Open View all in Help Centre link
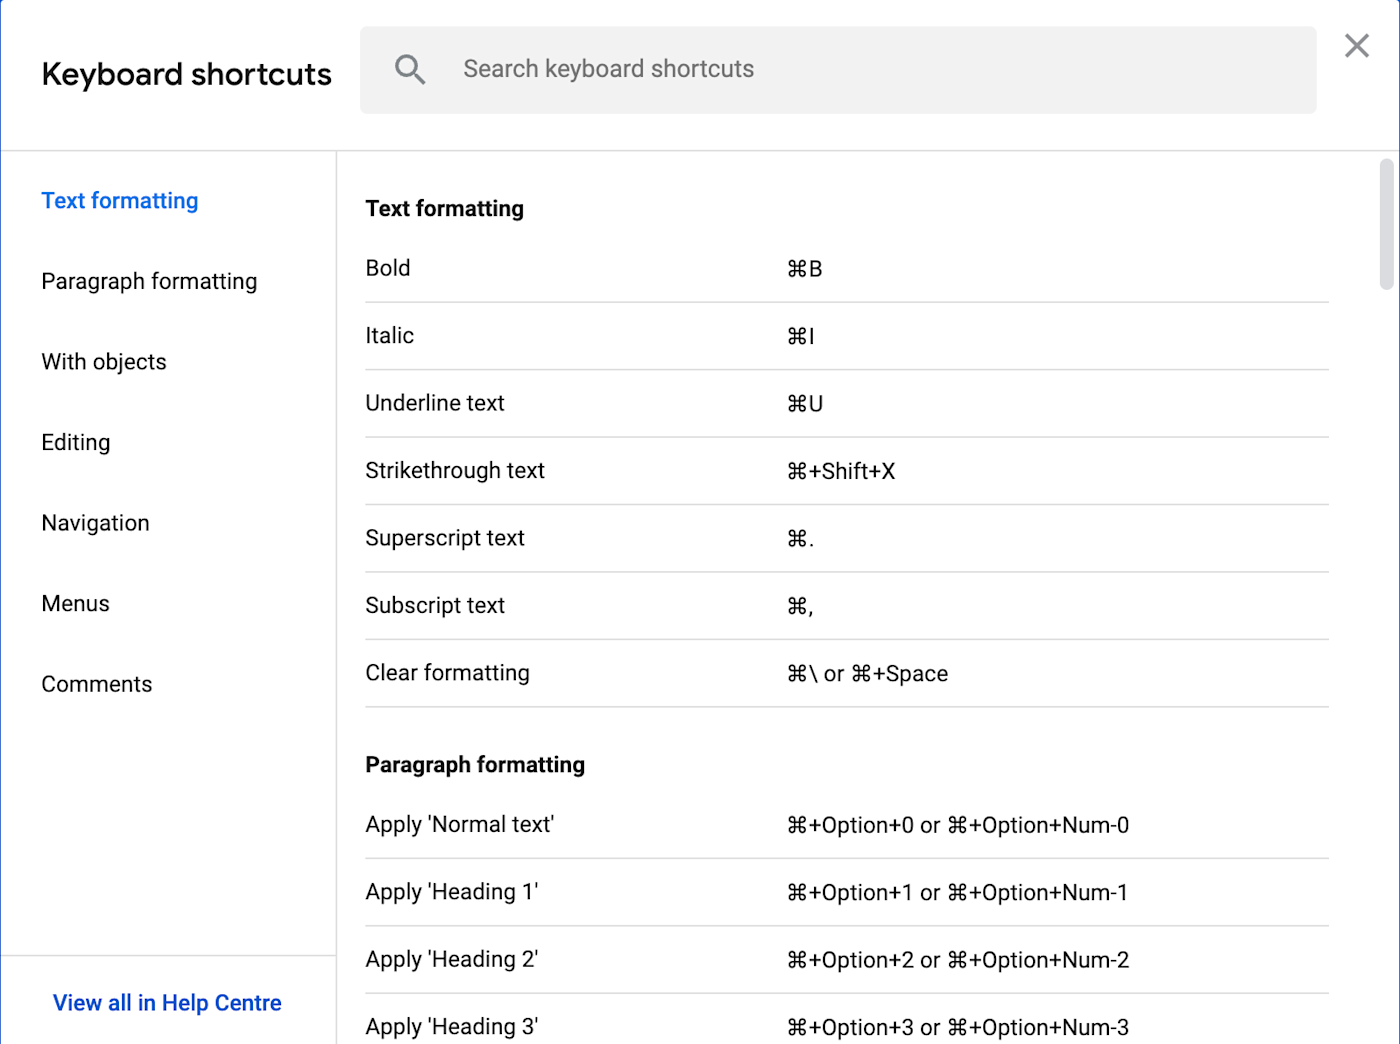The image size is (1400, 1044). [167, 1003]
